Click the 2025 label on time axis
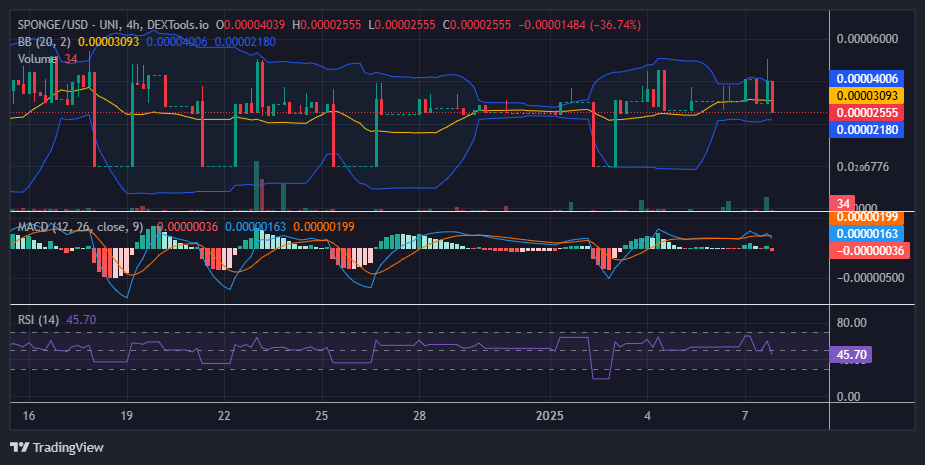This screenshot has height=465, width=925. (549, 416)
